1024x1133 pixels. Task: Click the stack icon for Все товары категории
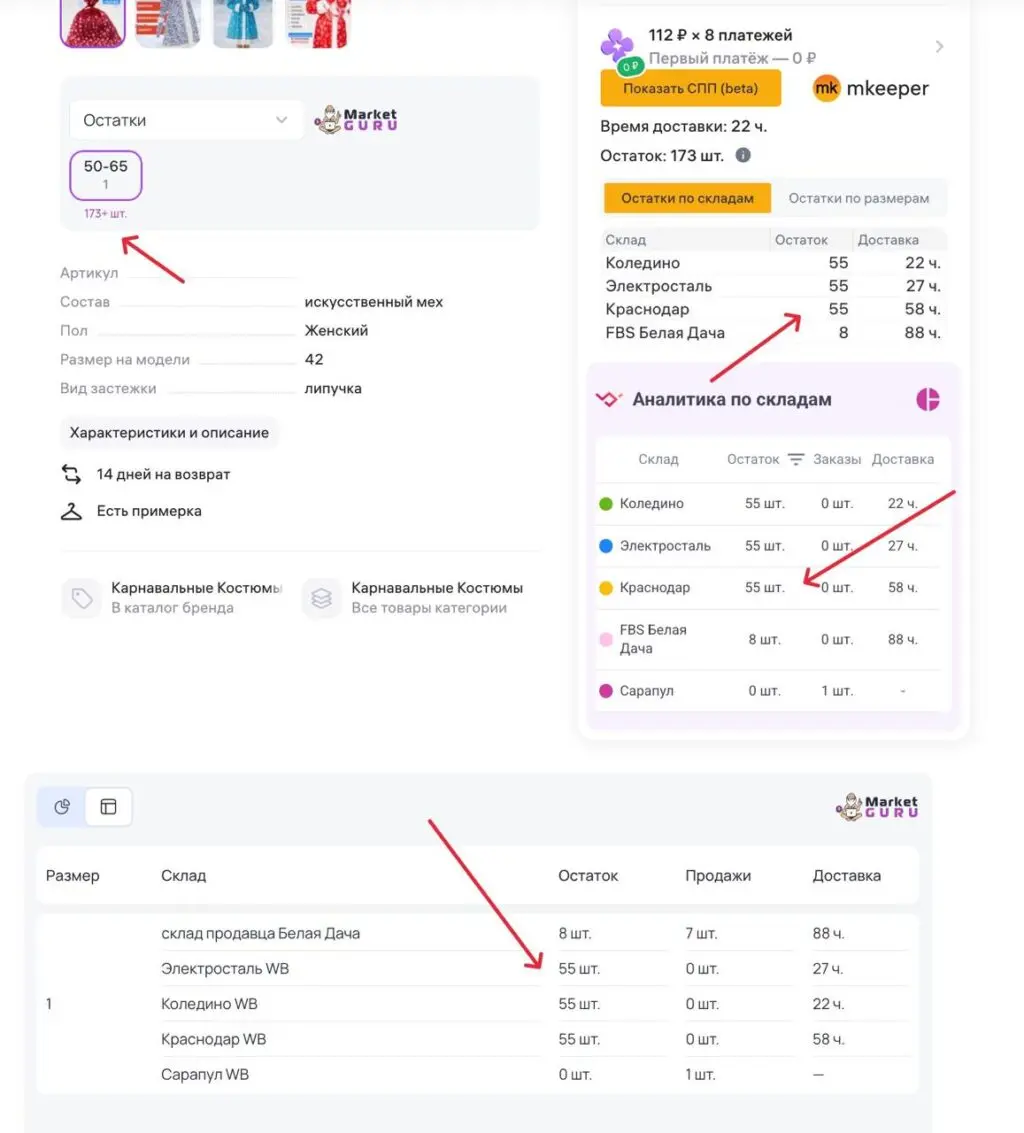pyautogui.click(x=322, y=598)
